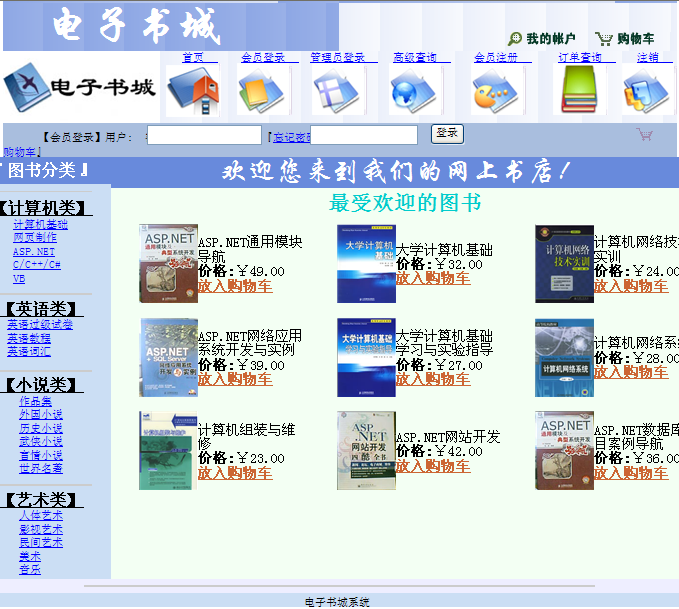Open the 英语过级试卷 category link
Screen dimensions: 679x609
point(40,324)
